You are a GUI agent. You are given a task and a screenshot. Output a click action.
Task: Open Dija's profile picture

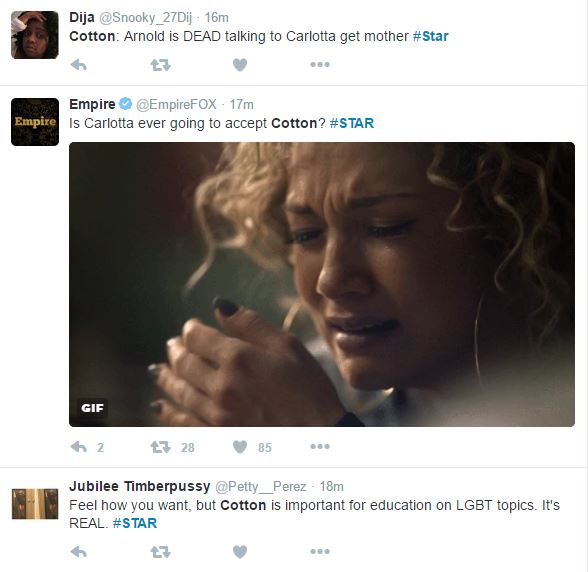pos(35,35)
